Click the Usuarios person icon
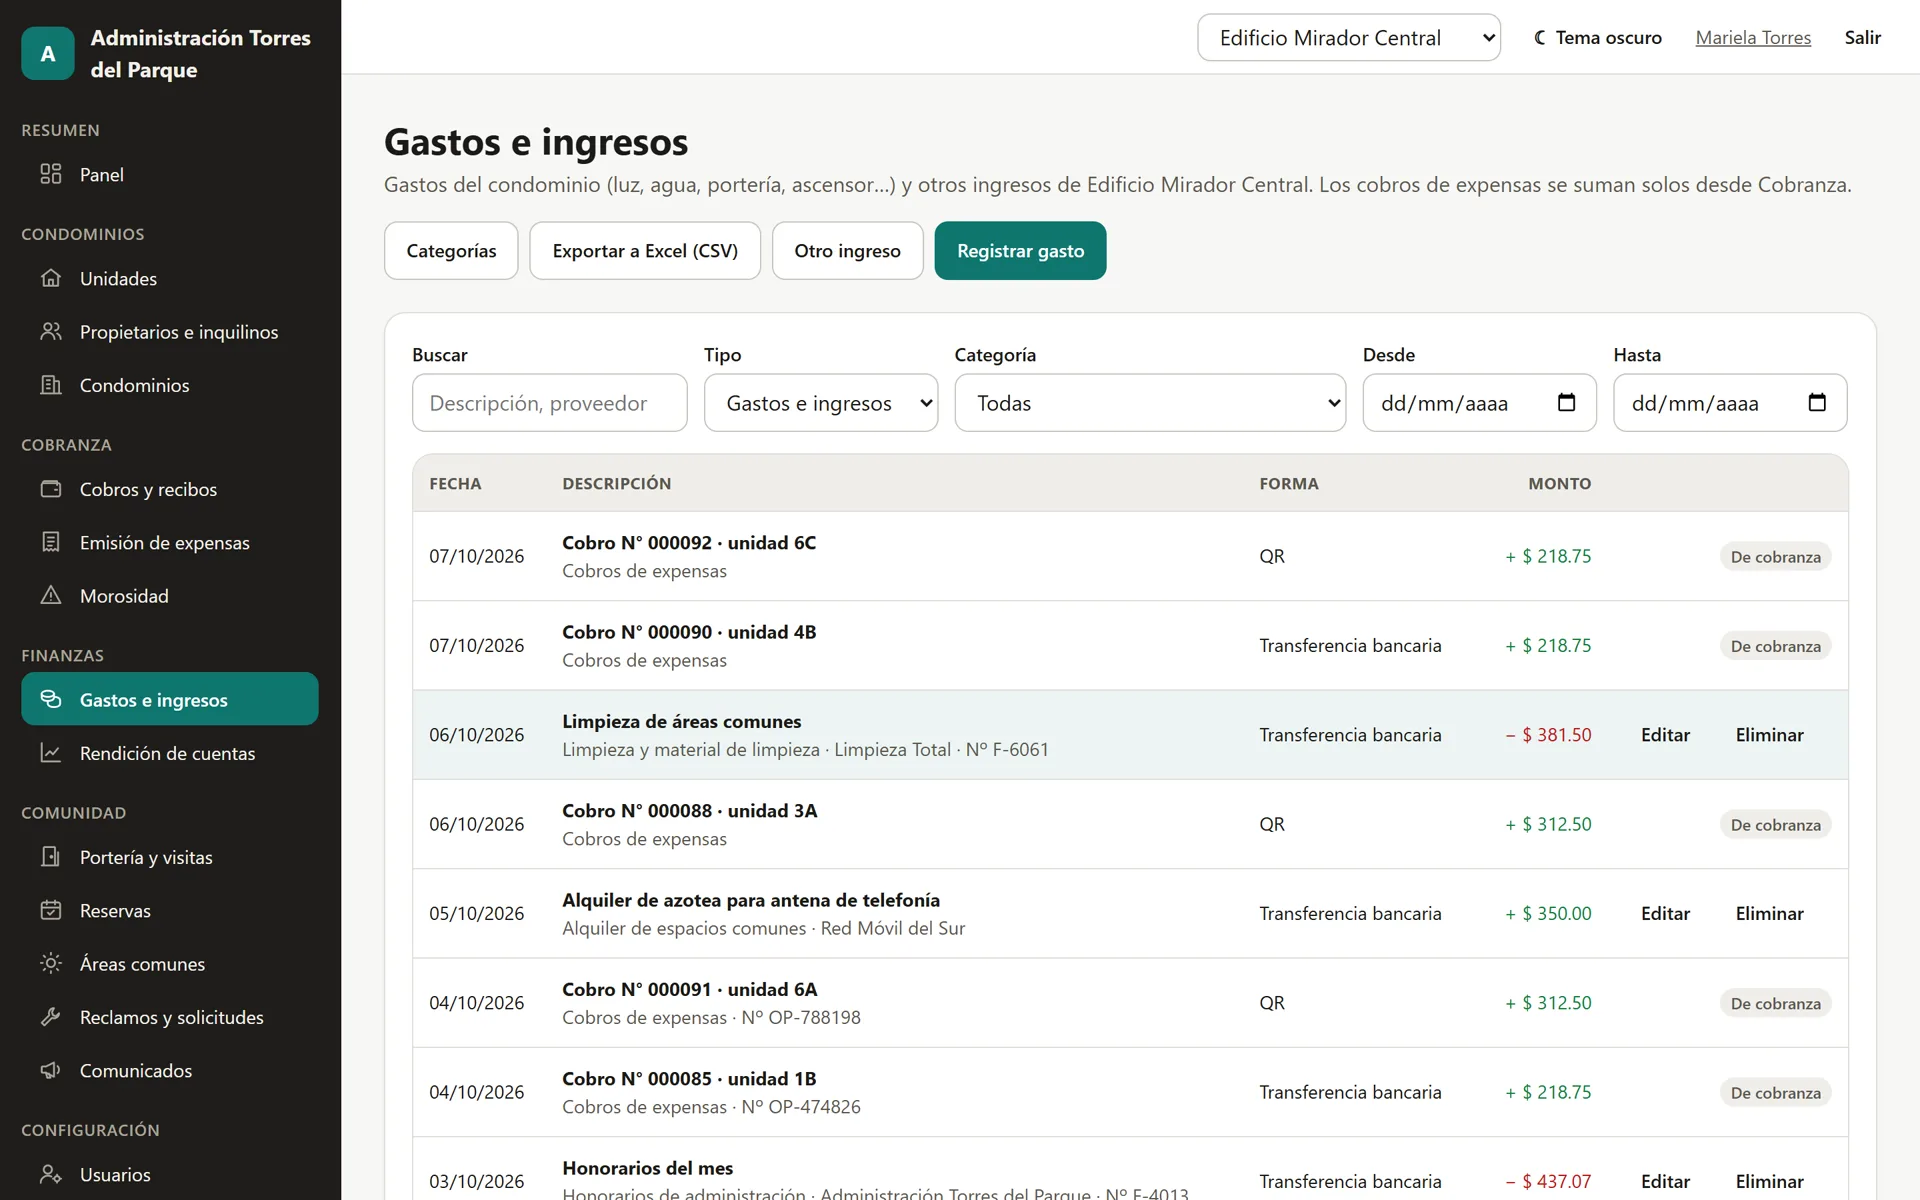This screenshot has width=1920, height=1200. 51,1174
